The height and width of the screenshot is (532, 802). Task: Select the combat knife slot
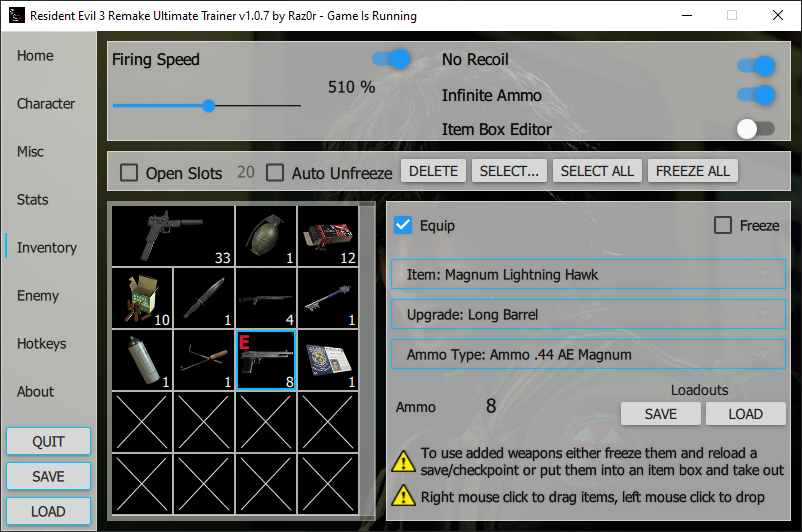204,297
